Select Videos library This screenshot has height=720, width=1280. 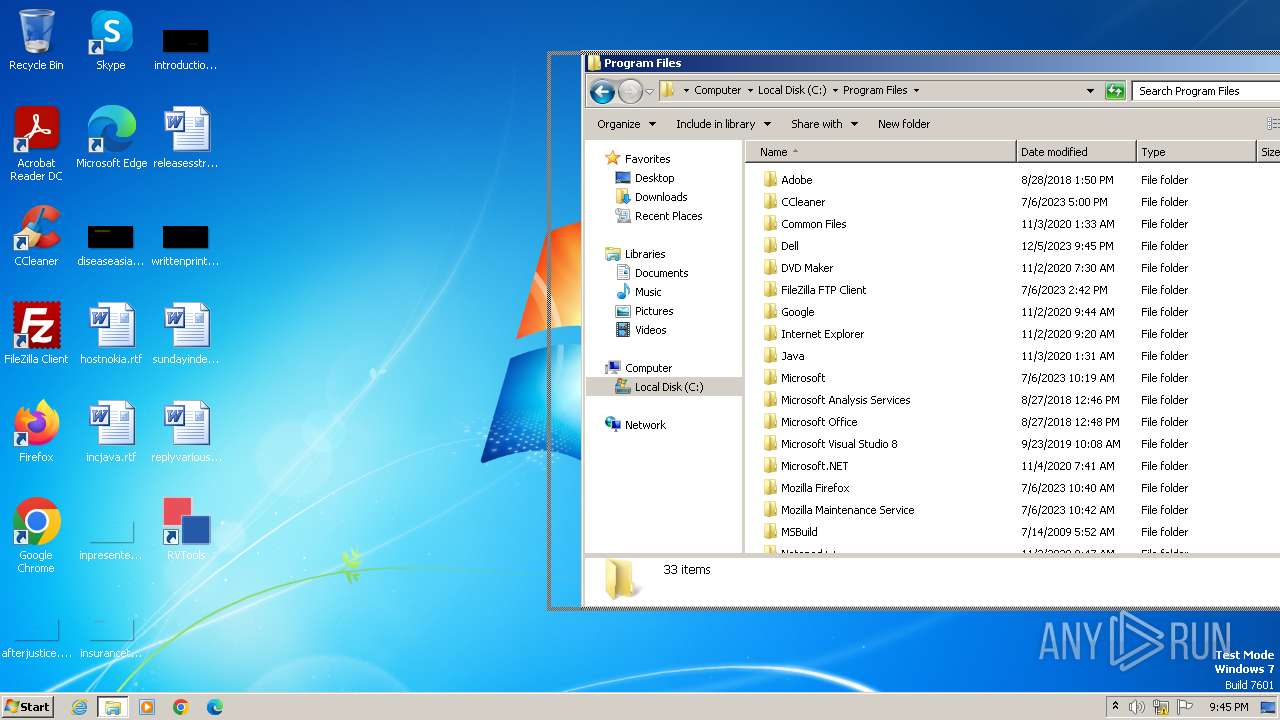click(650, 330)
